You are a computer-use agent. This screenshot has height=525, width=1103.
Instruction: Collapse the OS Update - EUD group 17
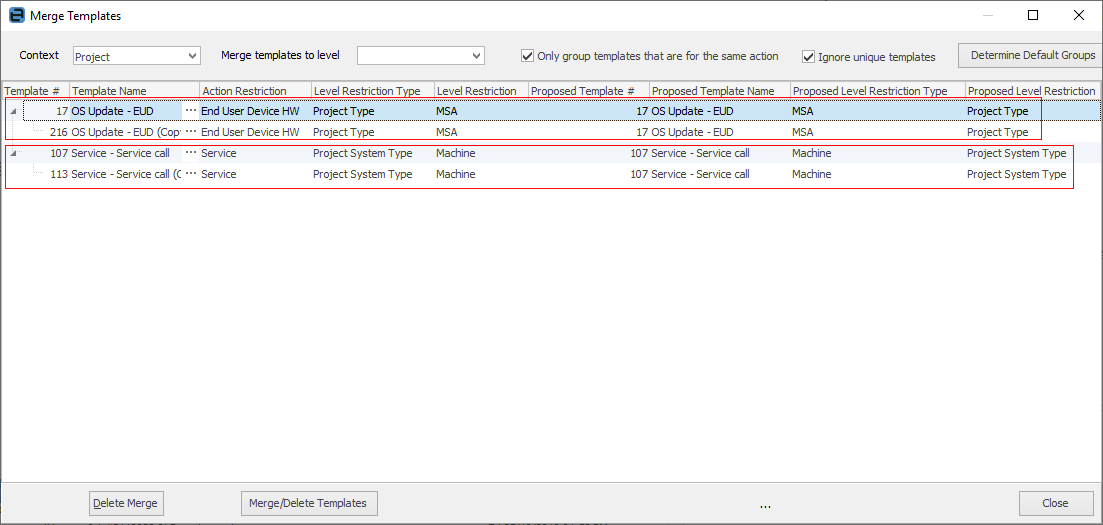point(13,112)
